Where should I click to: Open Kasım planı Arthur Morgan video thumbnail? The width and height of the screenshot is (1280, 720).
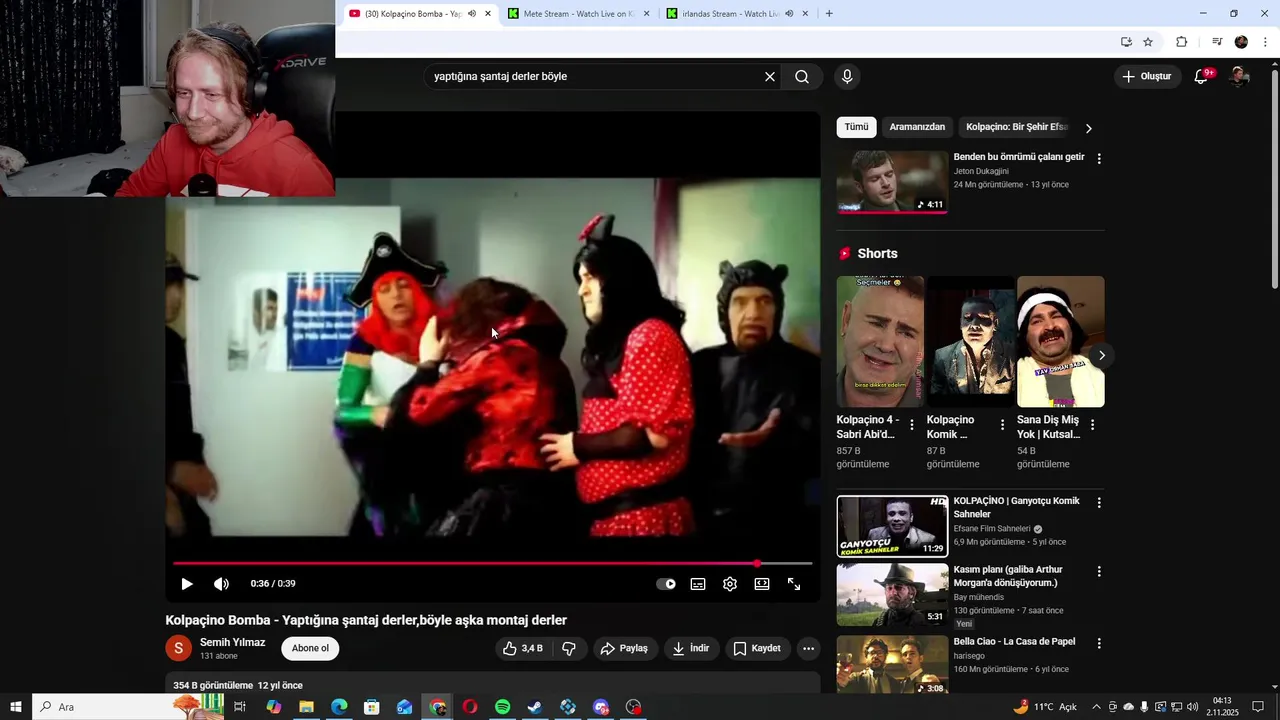point(892,594)
